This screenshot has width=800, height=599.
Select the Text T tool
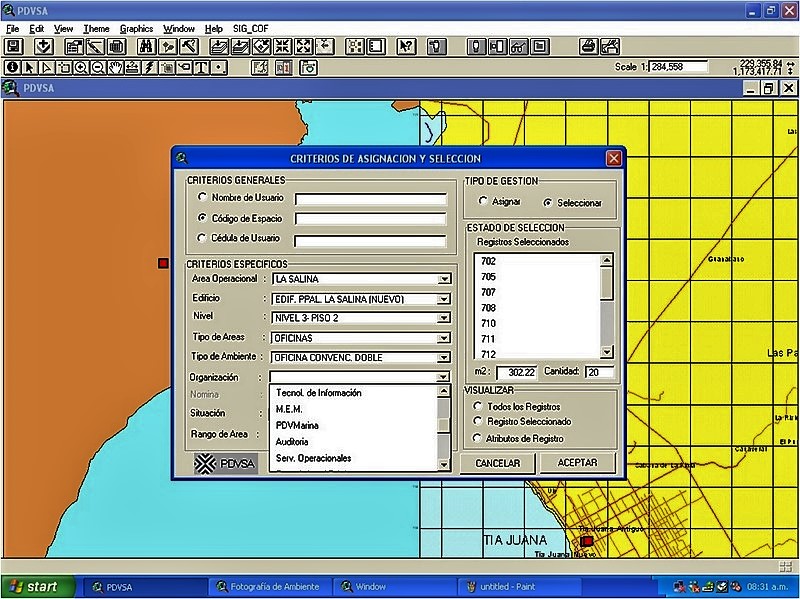202,67
